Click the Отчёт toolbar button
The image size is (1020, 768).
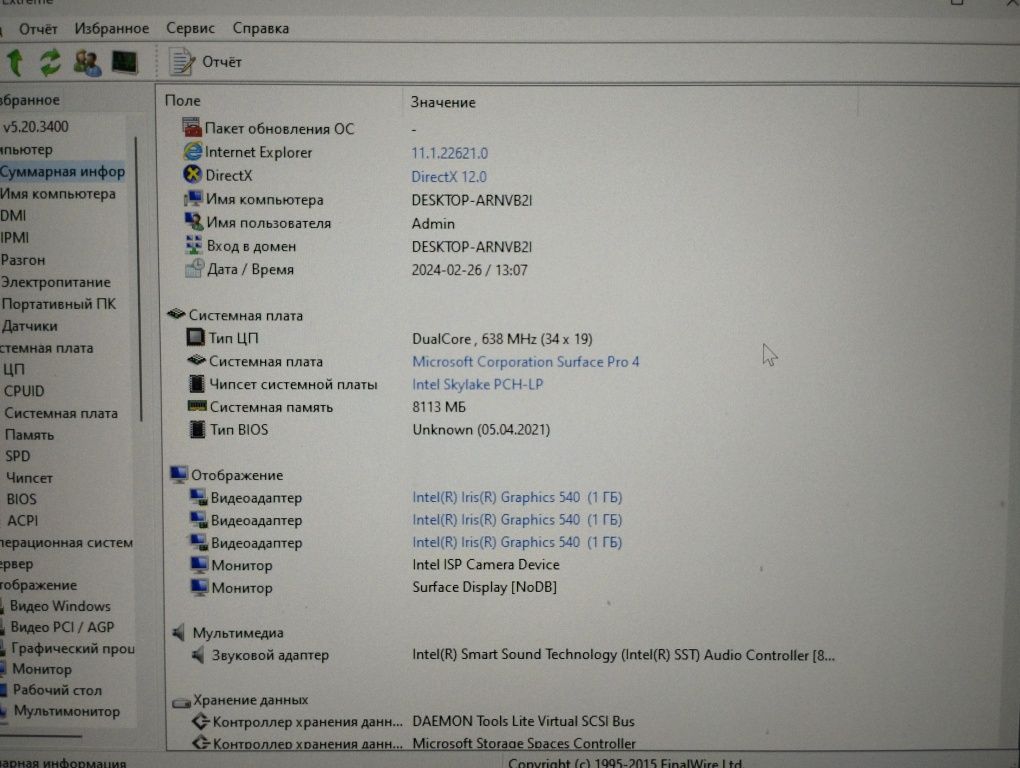206,62
